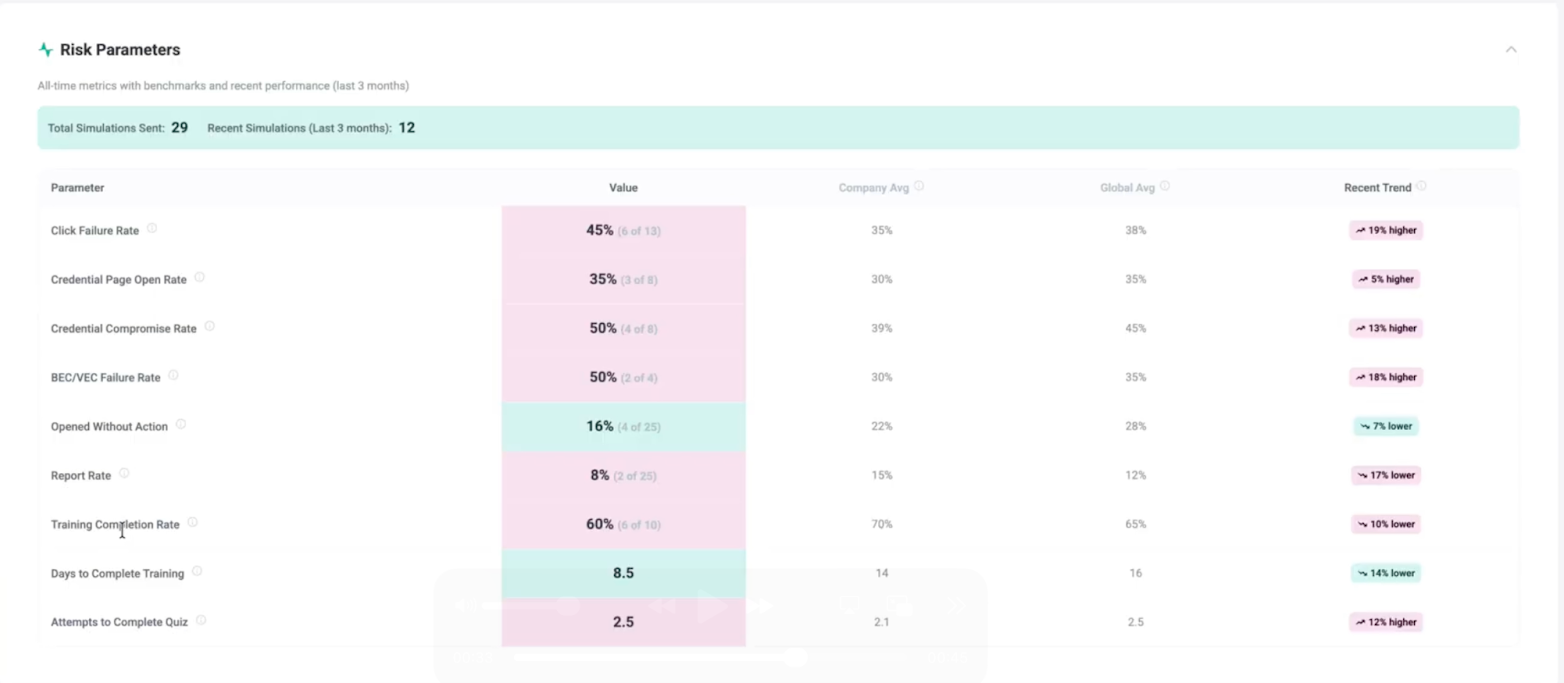Open info icon beside Days to Complete Training
The image size is (1564, 683).
[197, 571]
